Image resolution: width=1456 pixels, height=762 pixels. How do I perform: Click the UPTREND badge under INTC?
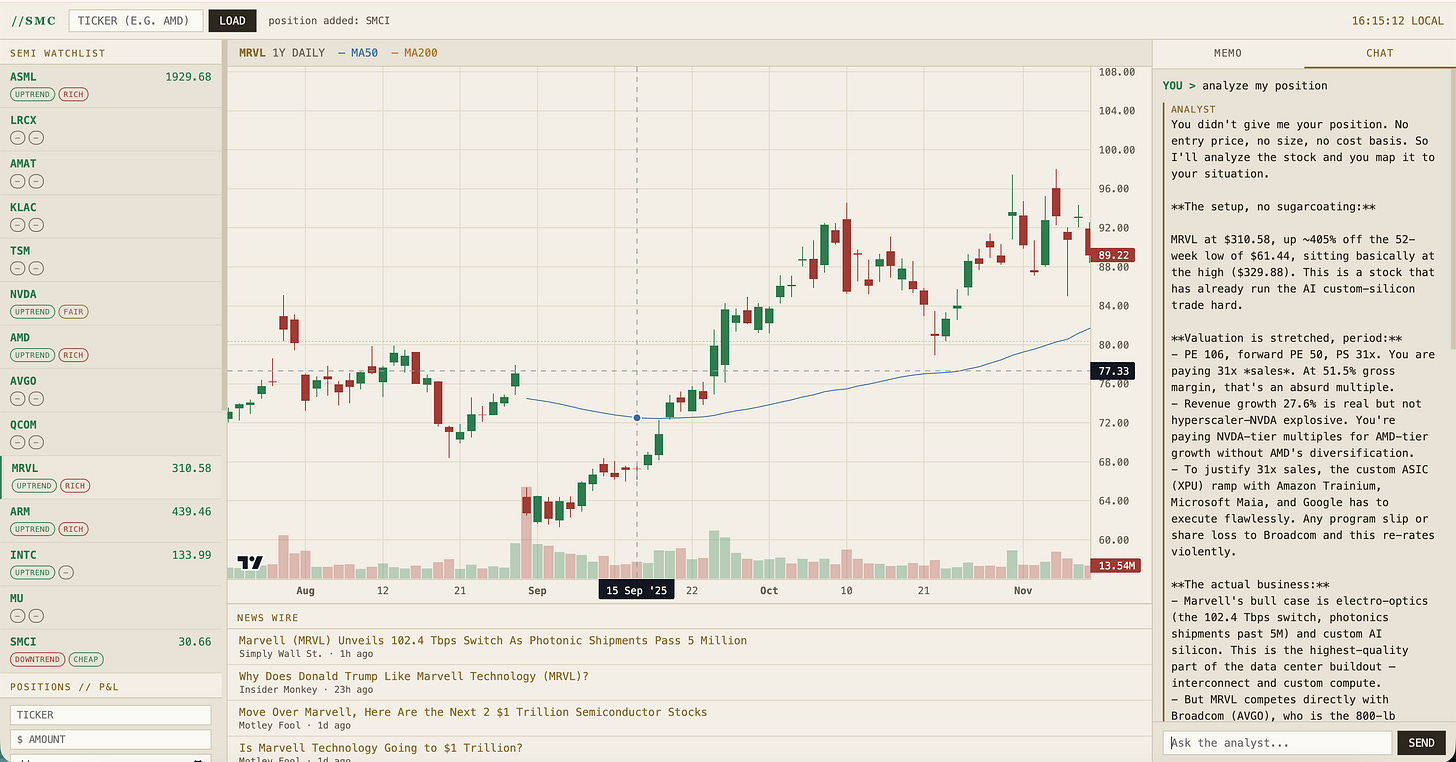coord(33,573)
